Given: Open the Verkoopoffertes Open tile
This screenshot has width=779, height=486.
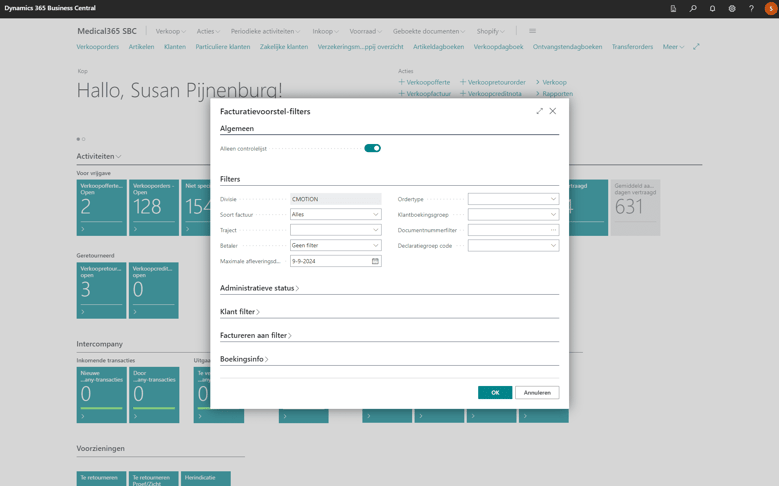Looking at the screenshot, I should click(x=101, y=208).
